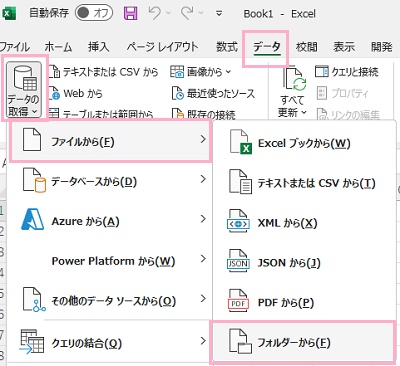Click the Undo arrow icon
The image size is (400, 366).
tap(155, 13)
